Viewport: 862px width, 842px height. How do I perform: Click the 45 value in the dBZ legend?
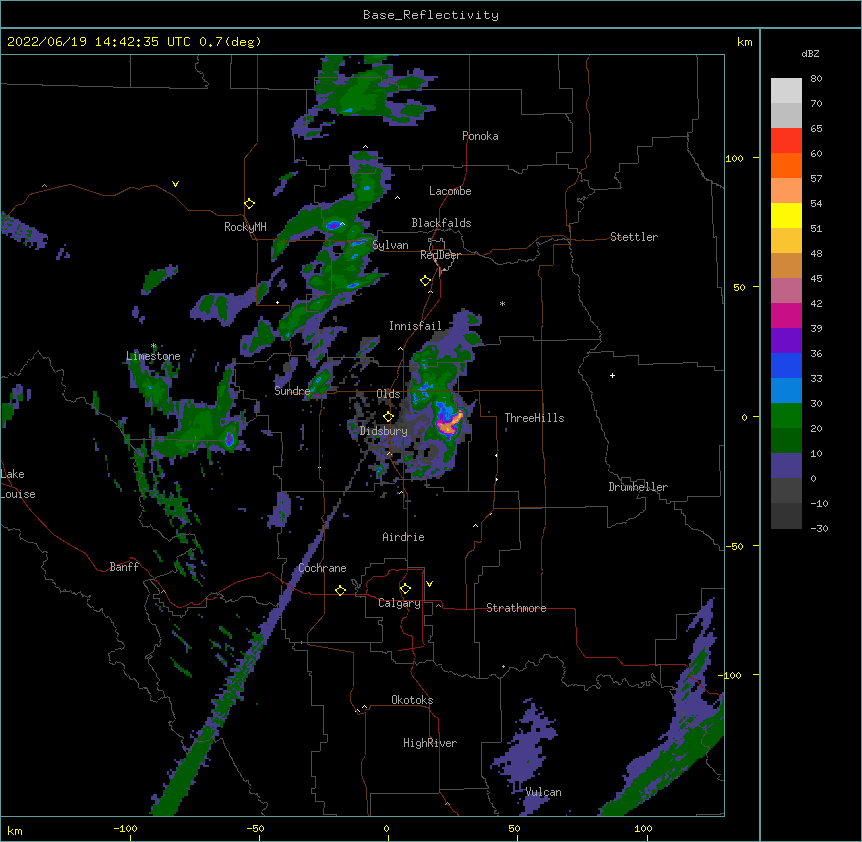[x=816, y=278]
